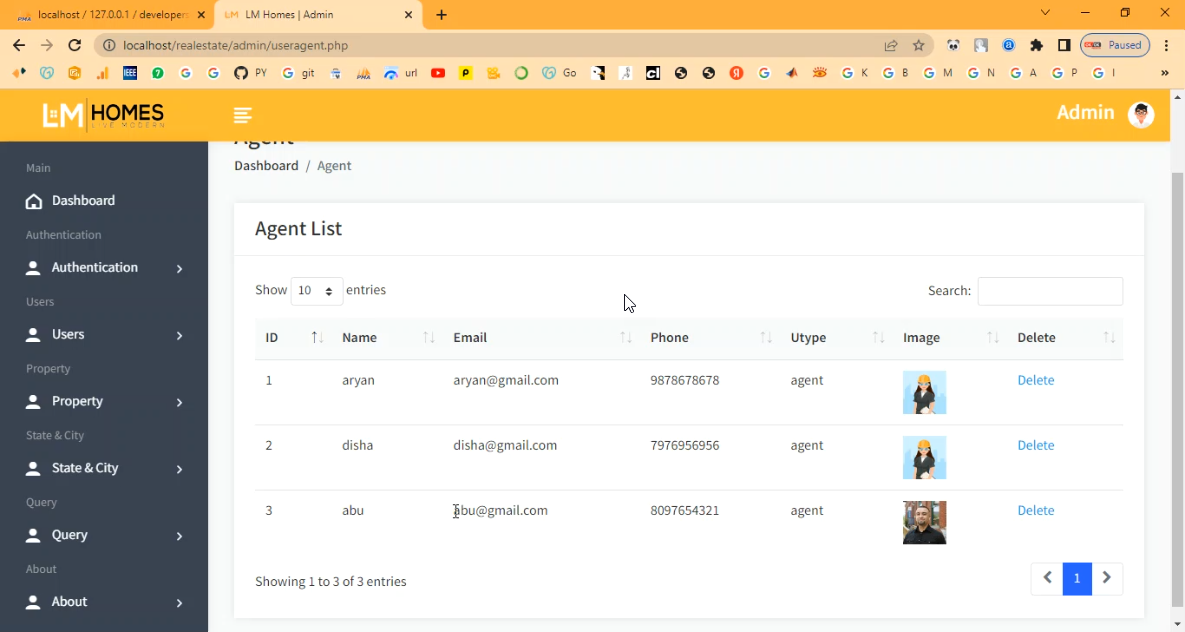
Task: Click the browser reload page icon
Action: click(74, 45)
